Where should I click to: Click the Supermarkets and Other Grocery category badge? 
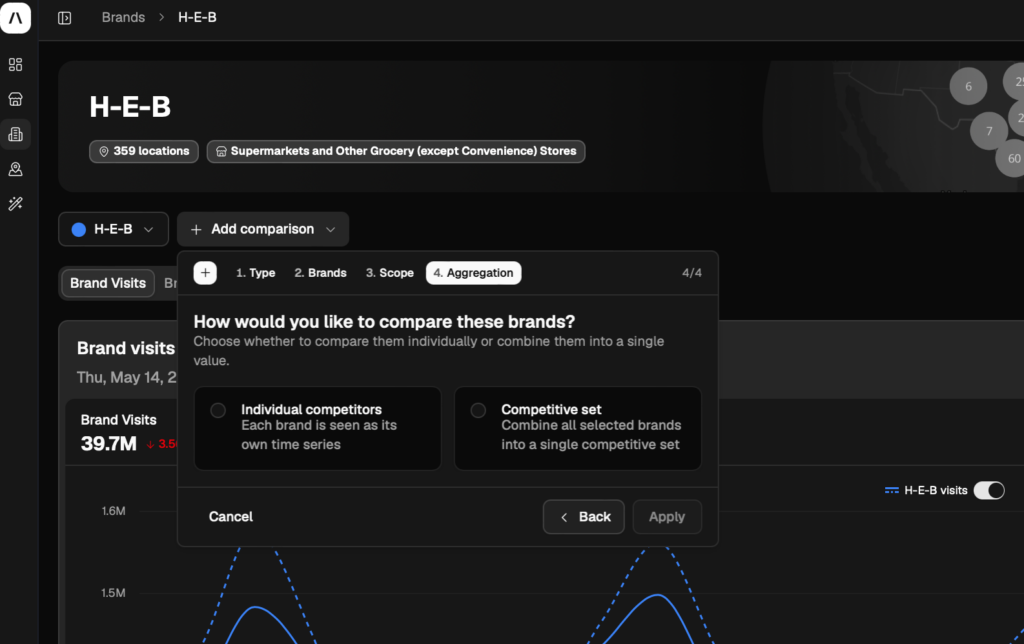396,152
